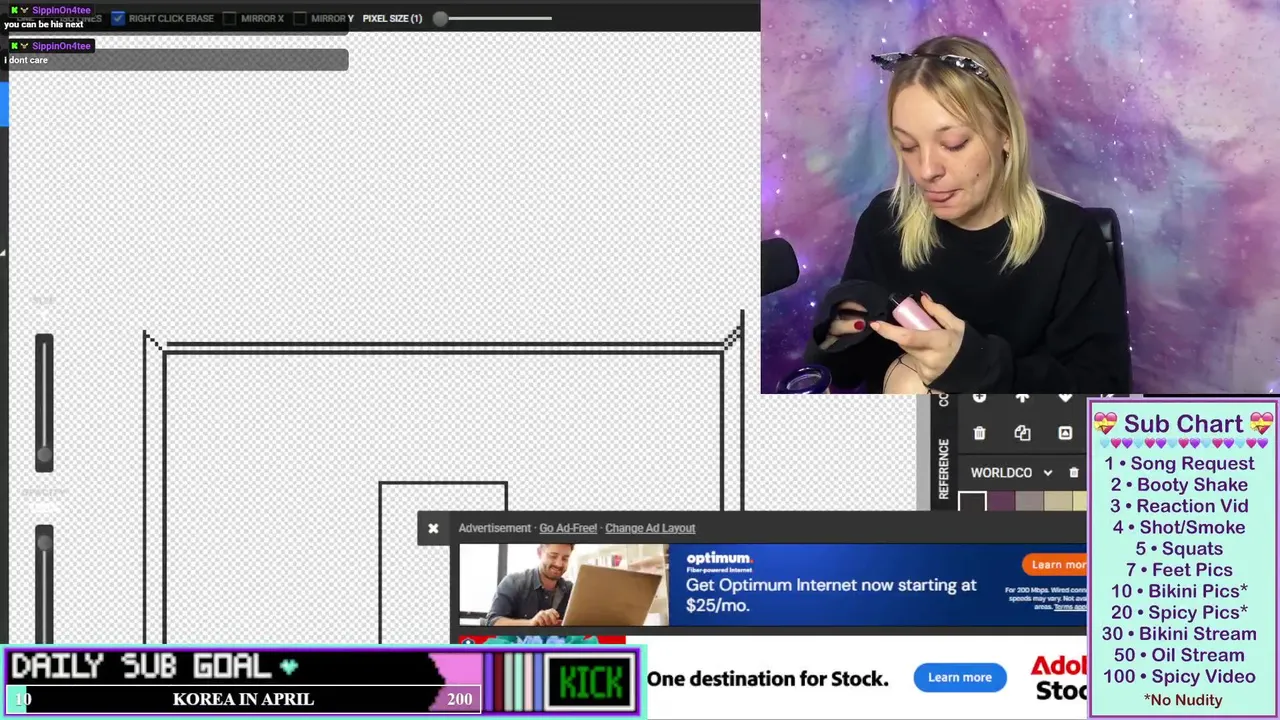
Task: Close the advertisement panel with the X
Action: 433,528
